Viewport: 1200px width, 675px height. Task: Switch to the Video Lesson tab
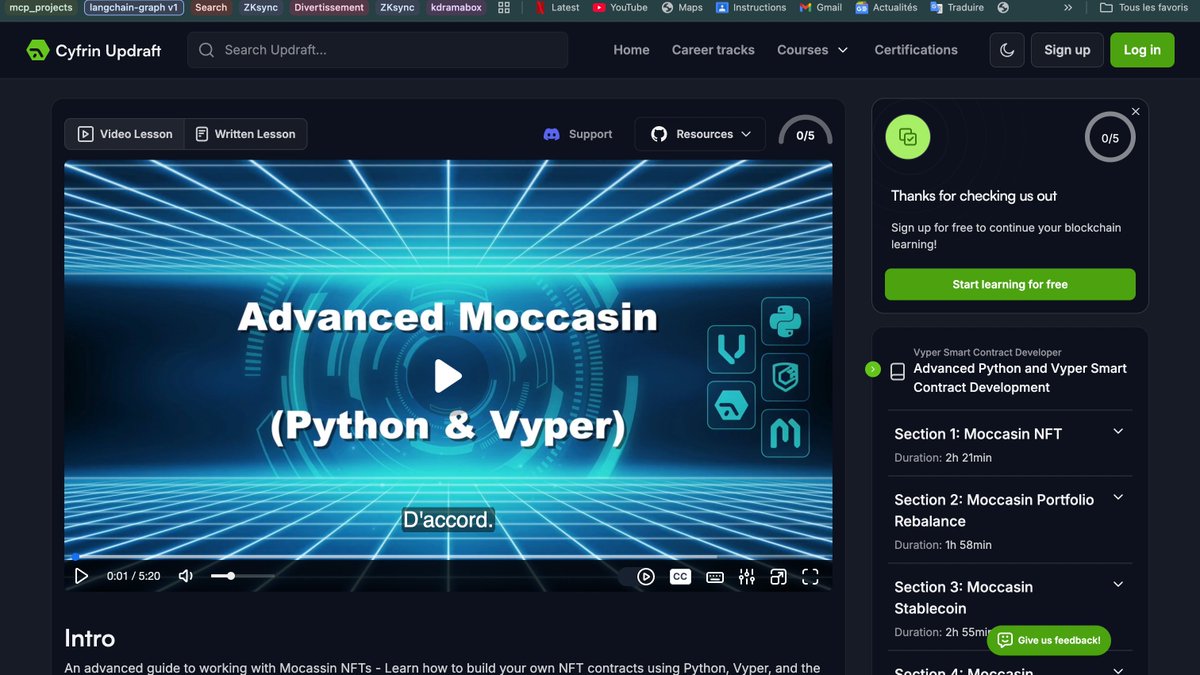[125, 134]
